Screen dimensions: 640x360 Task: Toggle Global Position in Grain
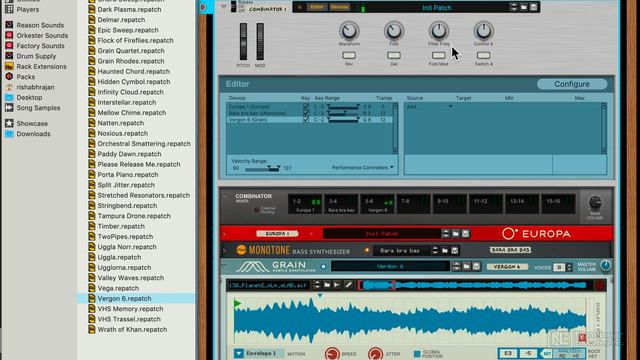[x=417, y=354]
